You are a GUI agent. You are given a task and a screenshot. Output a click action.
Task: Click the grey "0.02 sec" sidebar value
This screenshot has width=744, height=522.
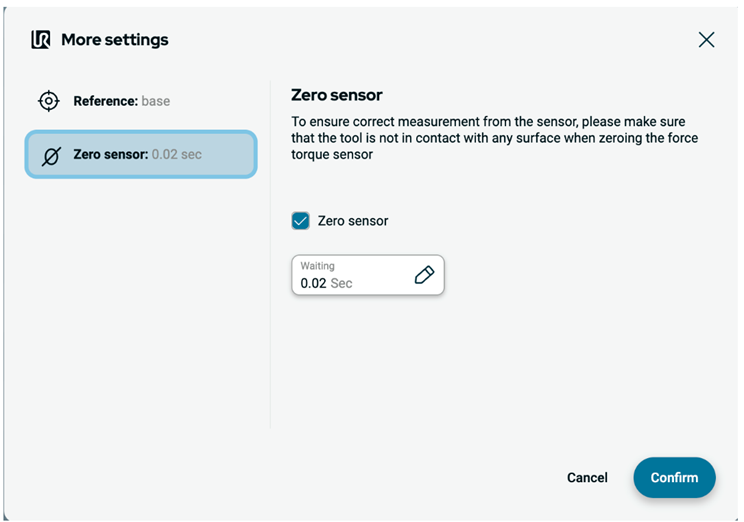[177, 155]
